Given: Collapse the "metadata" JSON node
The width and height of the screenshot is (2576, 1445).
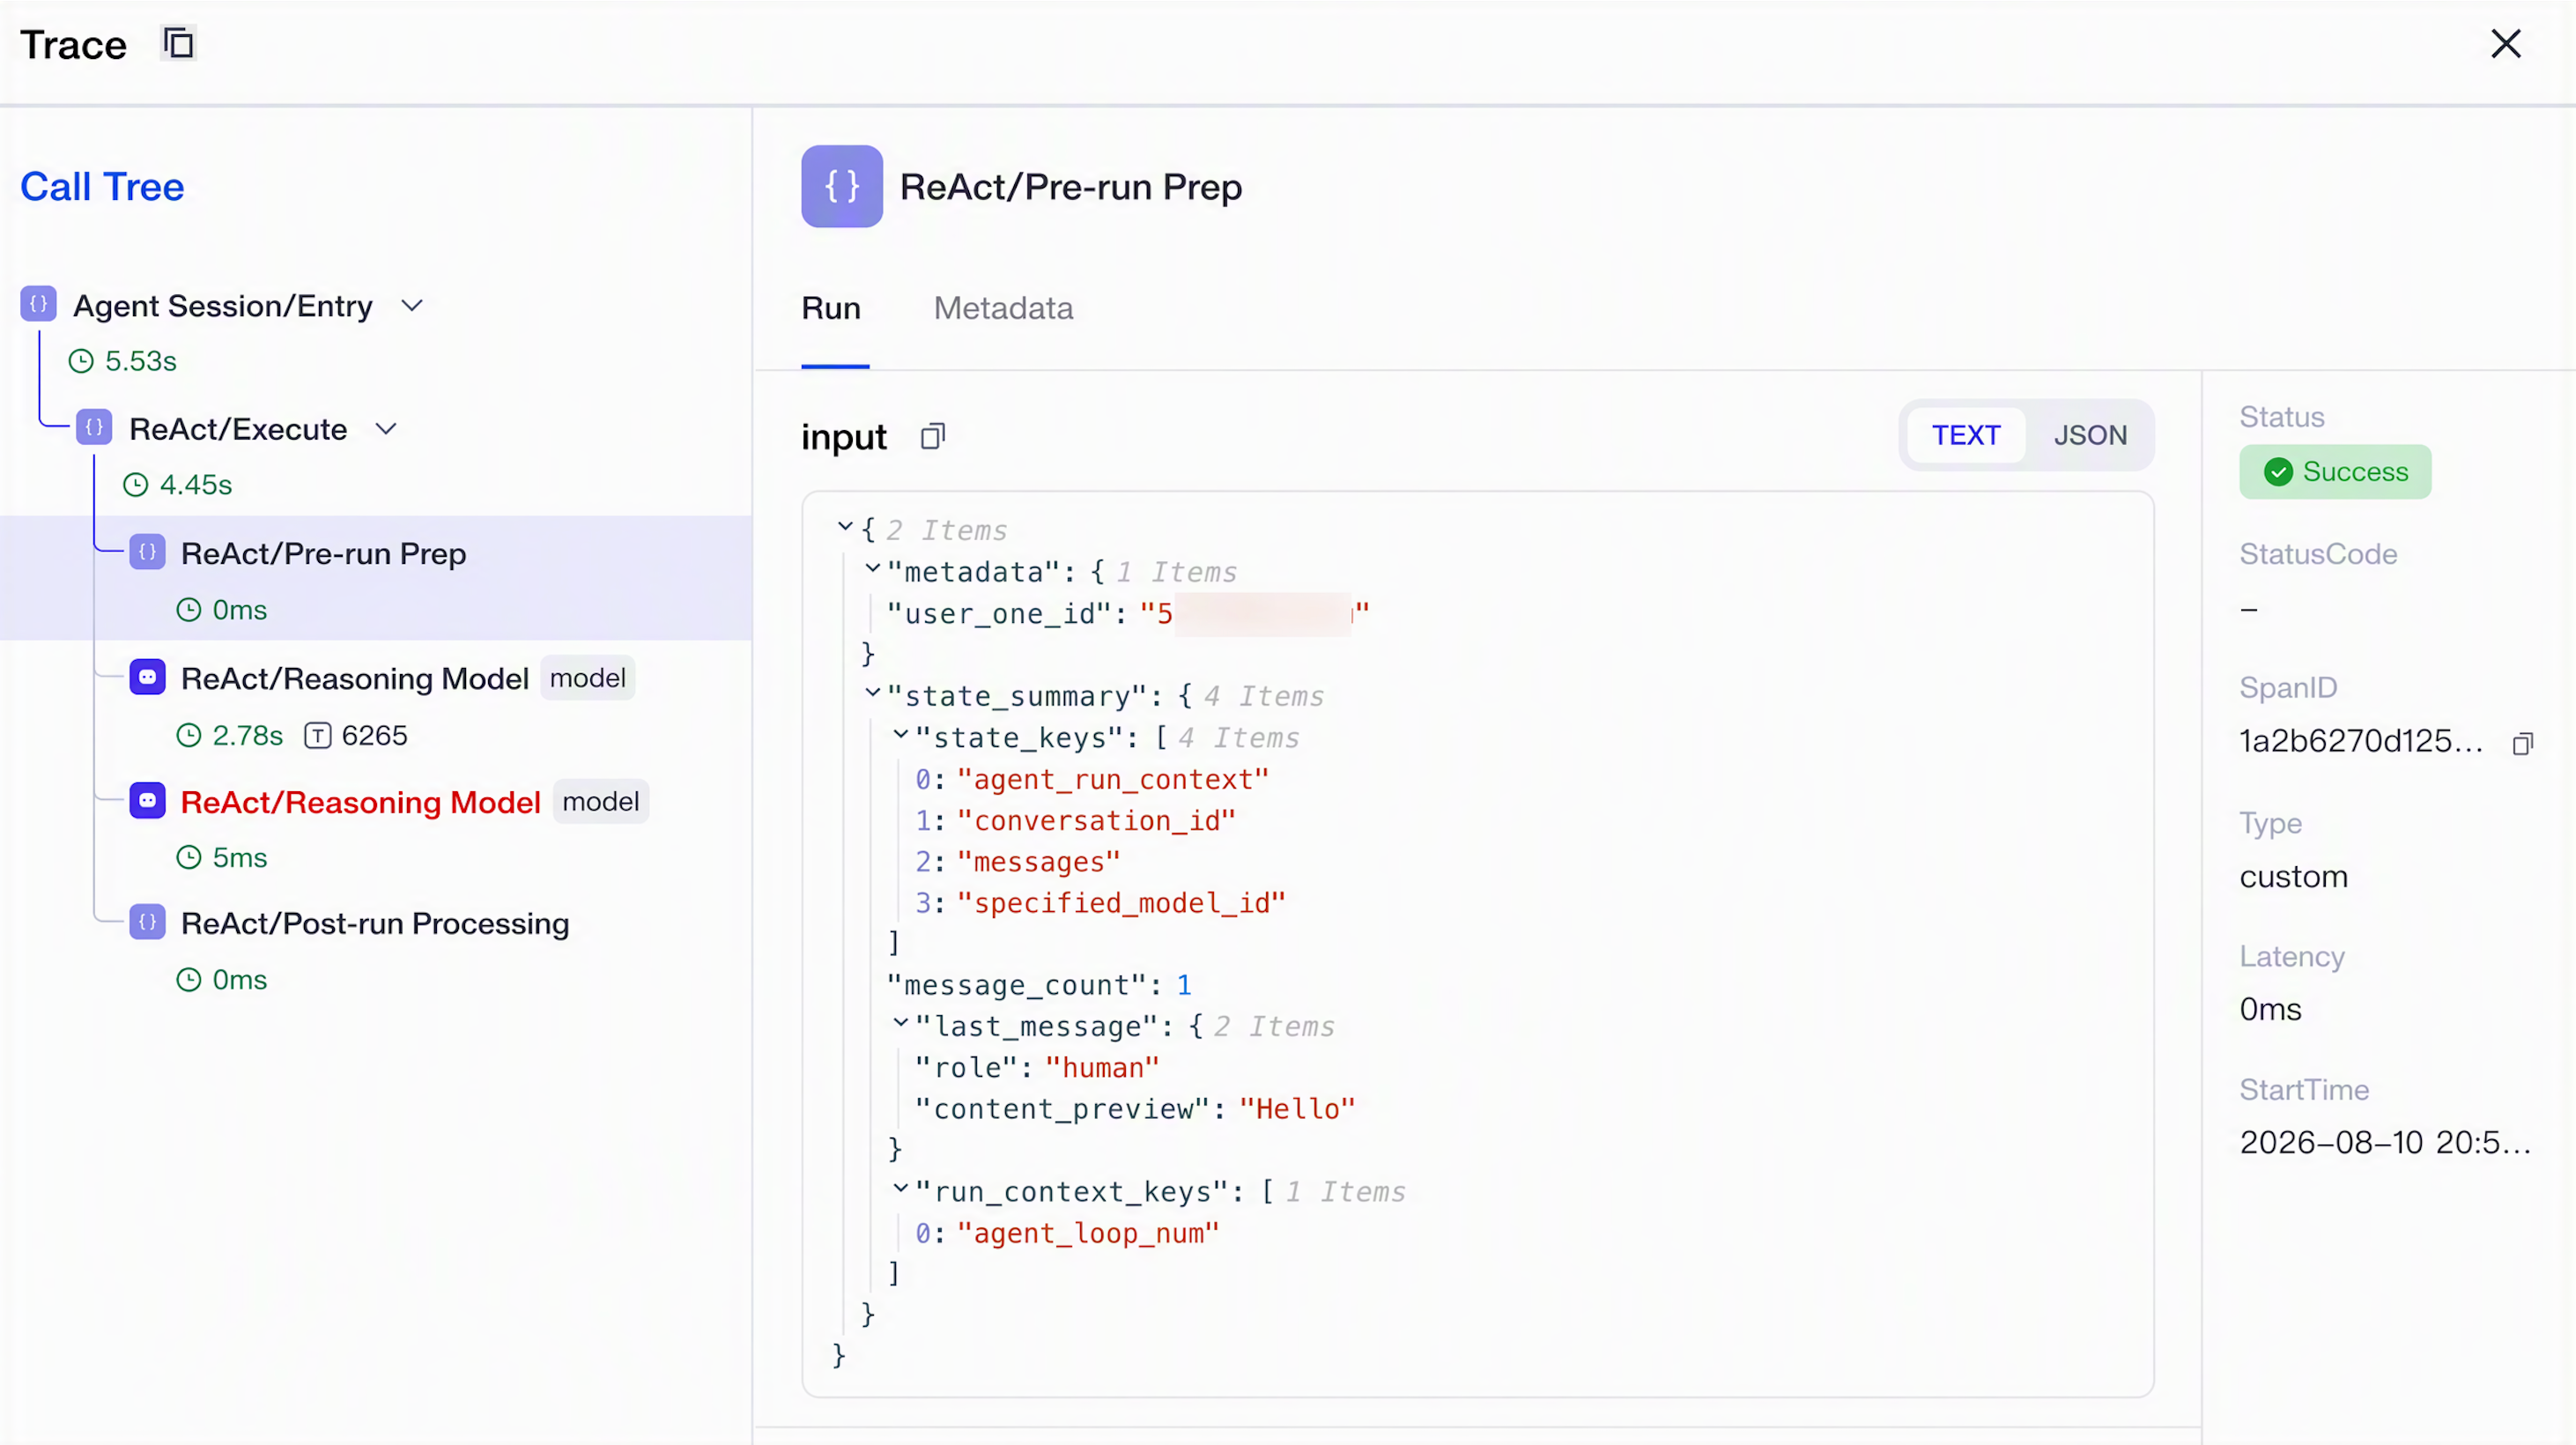Looking at the screenshot, I should click(873, 568).
